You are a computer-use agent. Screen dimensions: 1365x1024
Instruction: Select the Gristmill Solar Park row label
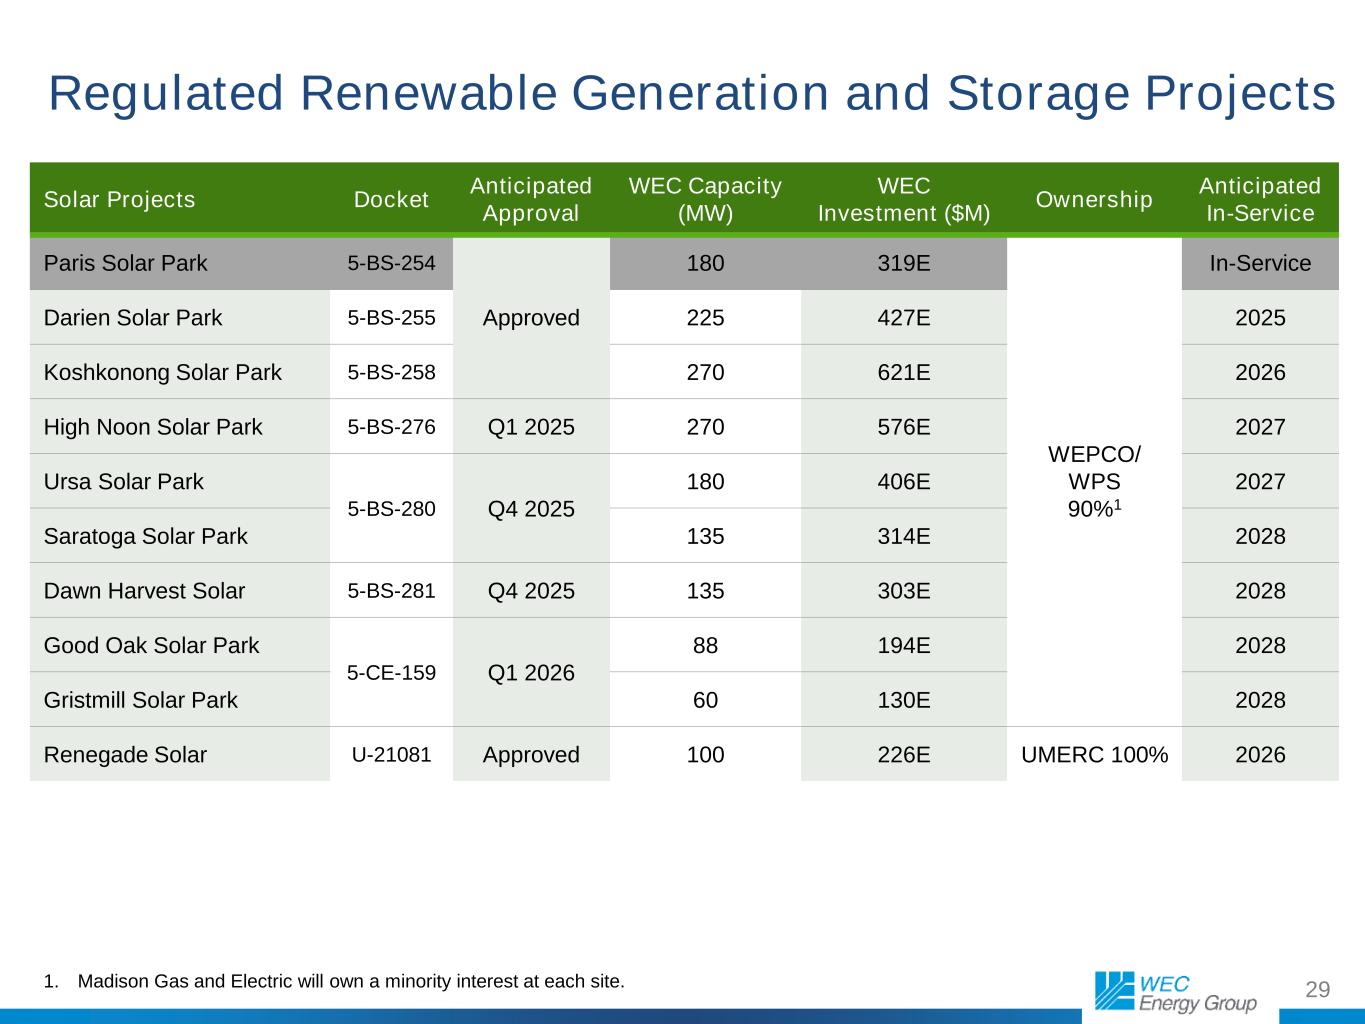pyautogui.click(x=141, y=700)
